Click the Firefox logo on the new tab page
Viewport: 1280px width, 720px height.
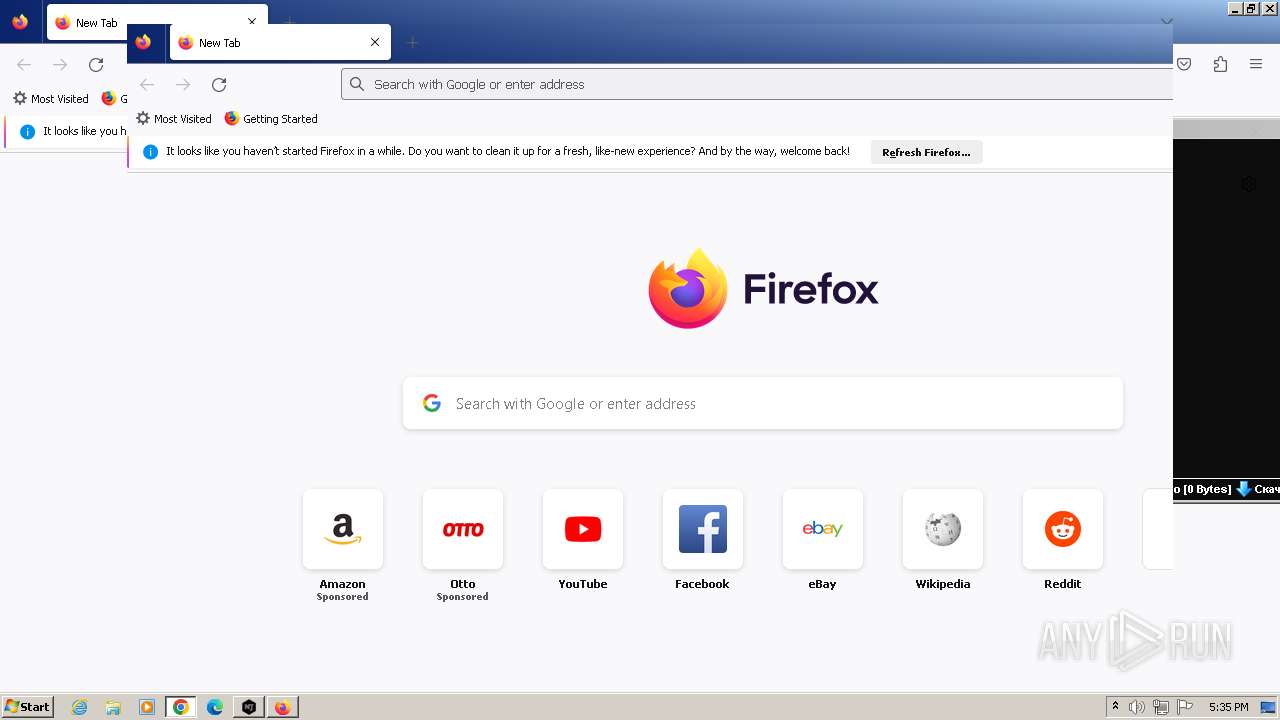pyautogui.click(x=763, y=289)
